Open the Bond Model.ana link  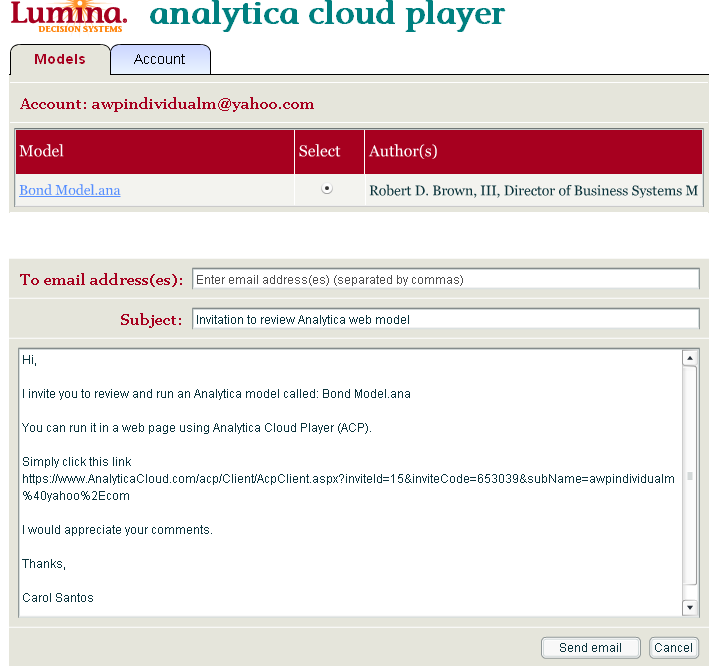pos(70,190)
